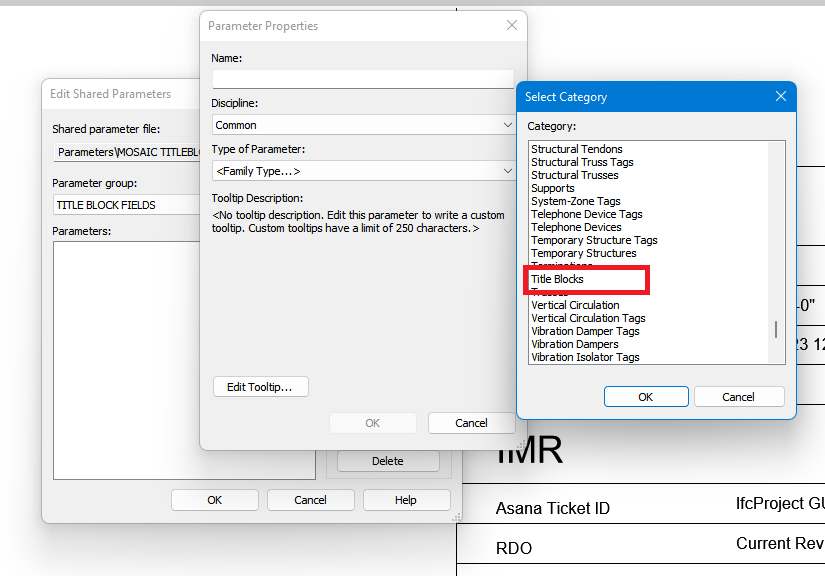Close the Select Category dialog
Viewport: 825px width, 576px height.
click(780, 96)
